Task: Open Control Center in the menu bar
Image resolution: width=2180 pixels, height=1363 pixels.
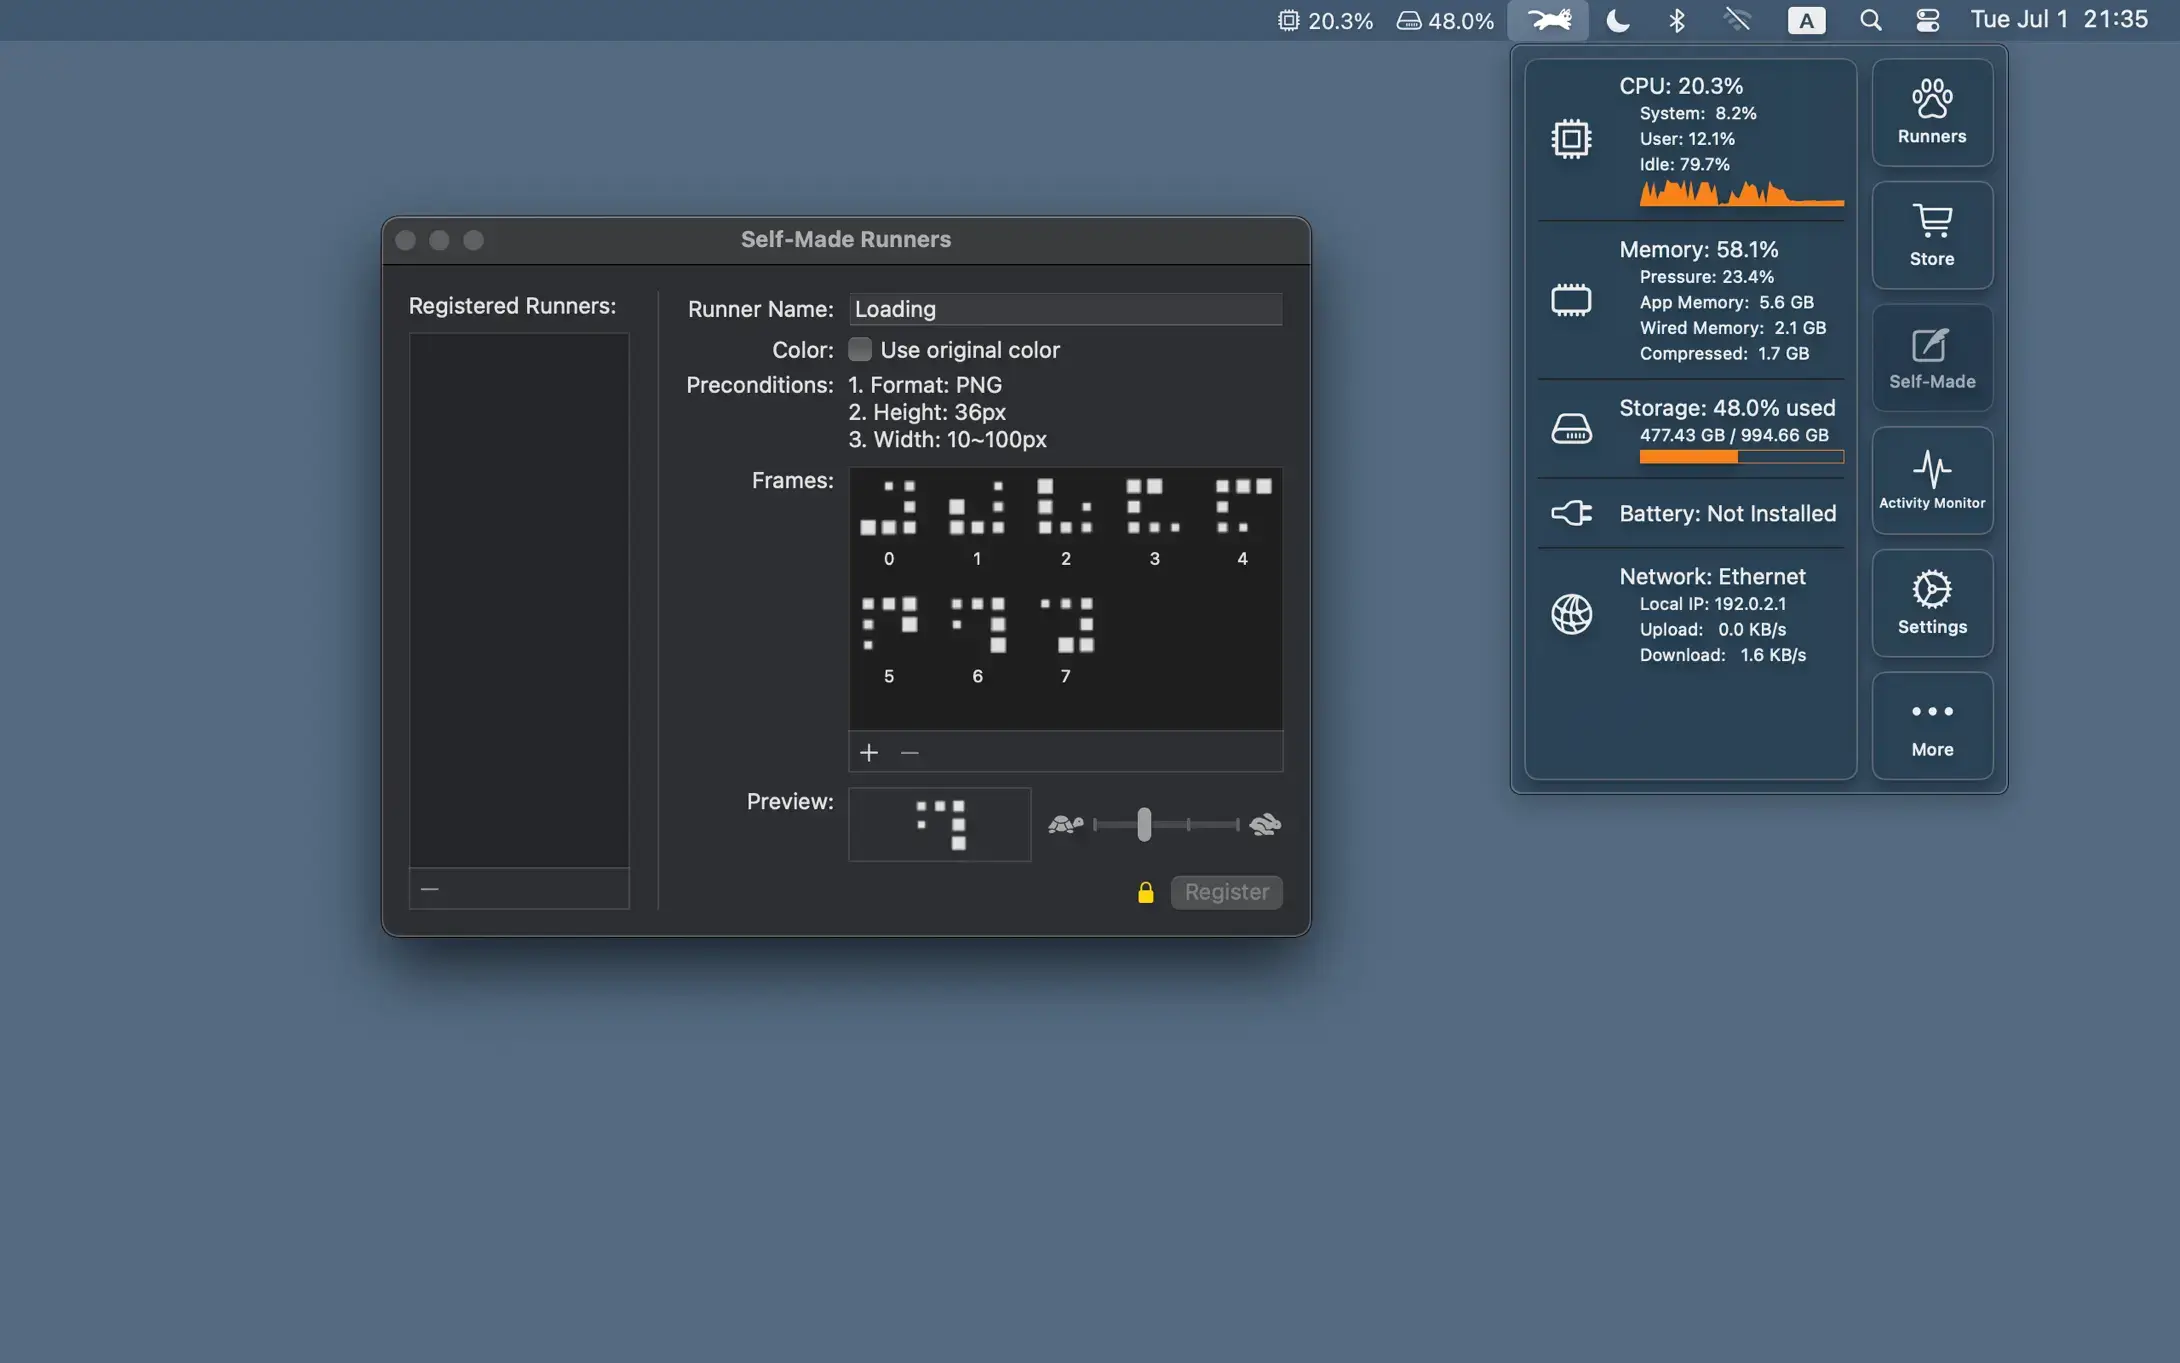Action: tap(1927, 20)
